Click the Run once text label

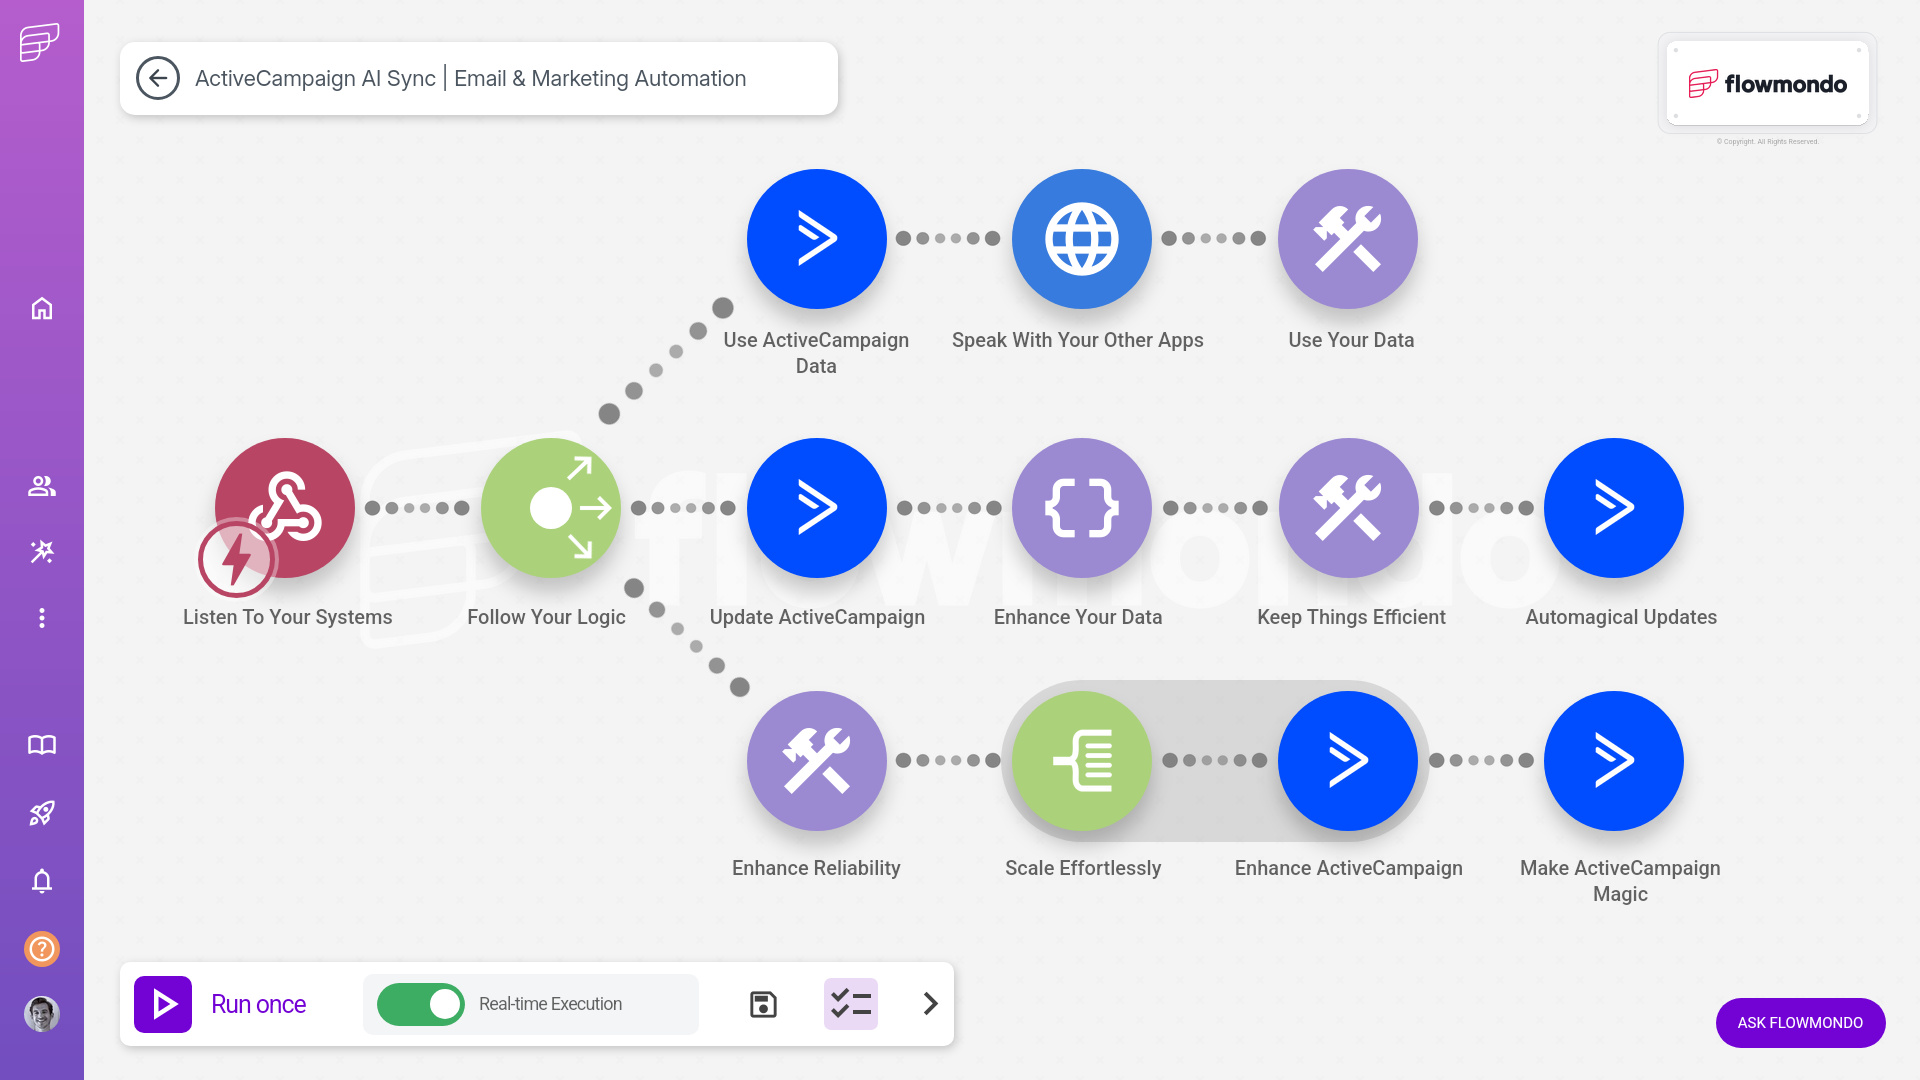click(x=259, y=1004)
